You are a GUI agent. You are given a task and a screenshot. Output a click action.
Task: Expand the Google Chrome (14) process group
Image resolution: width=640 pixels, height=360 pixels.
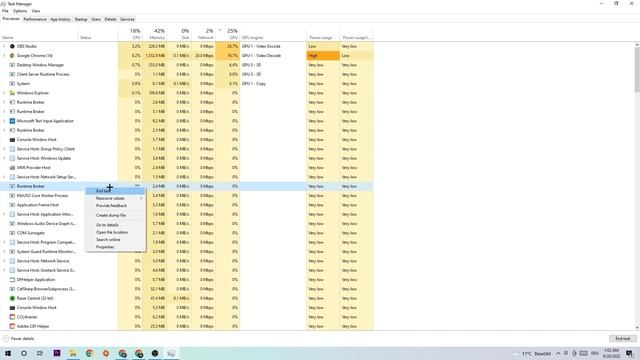pyautogui.click(x=4, y=56)
